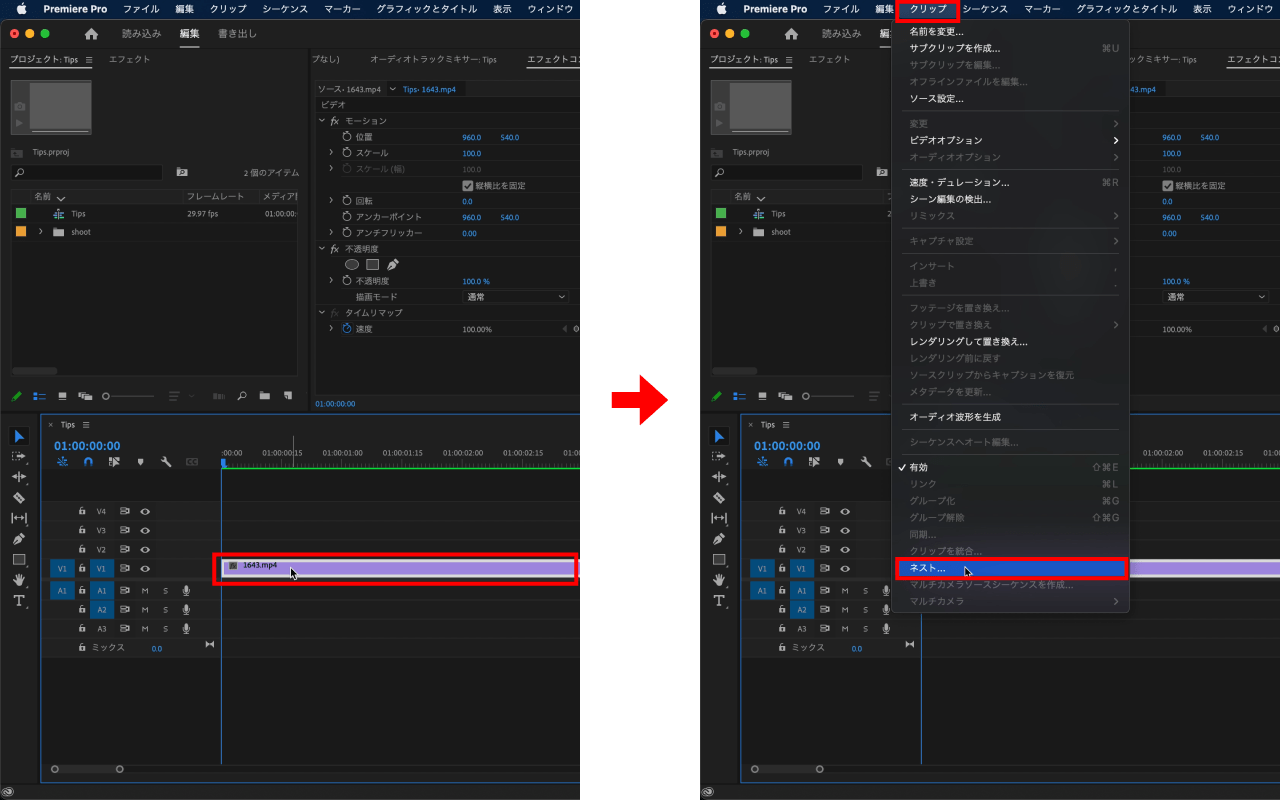The image size is (1280, 800).
Task: Open ビデオオプション submenu in the Clip menu
Action: click(1010, 140)
